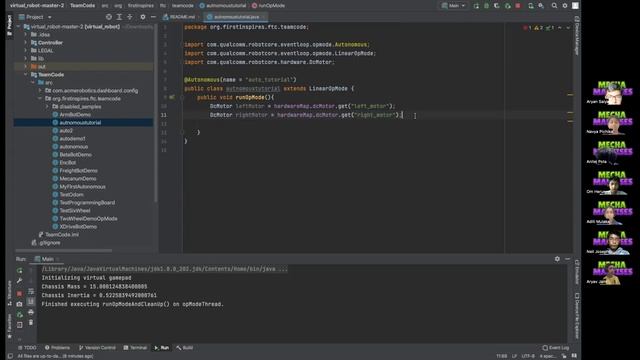Open Search Everywhere magnifier icon

[x=554, y=6]
